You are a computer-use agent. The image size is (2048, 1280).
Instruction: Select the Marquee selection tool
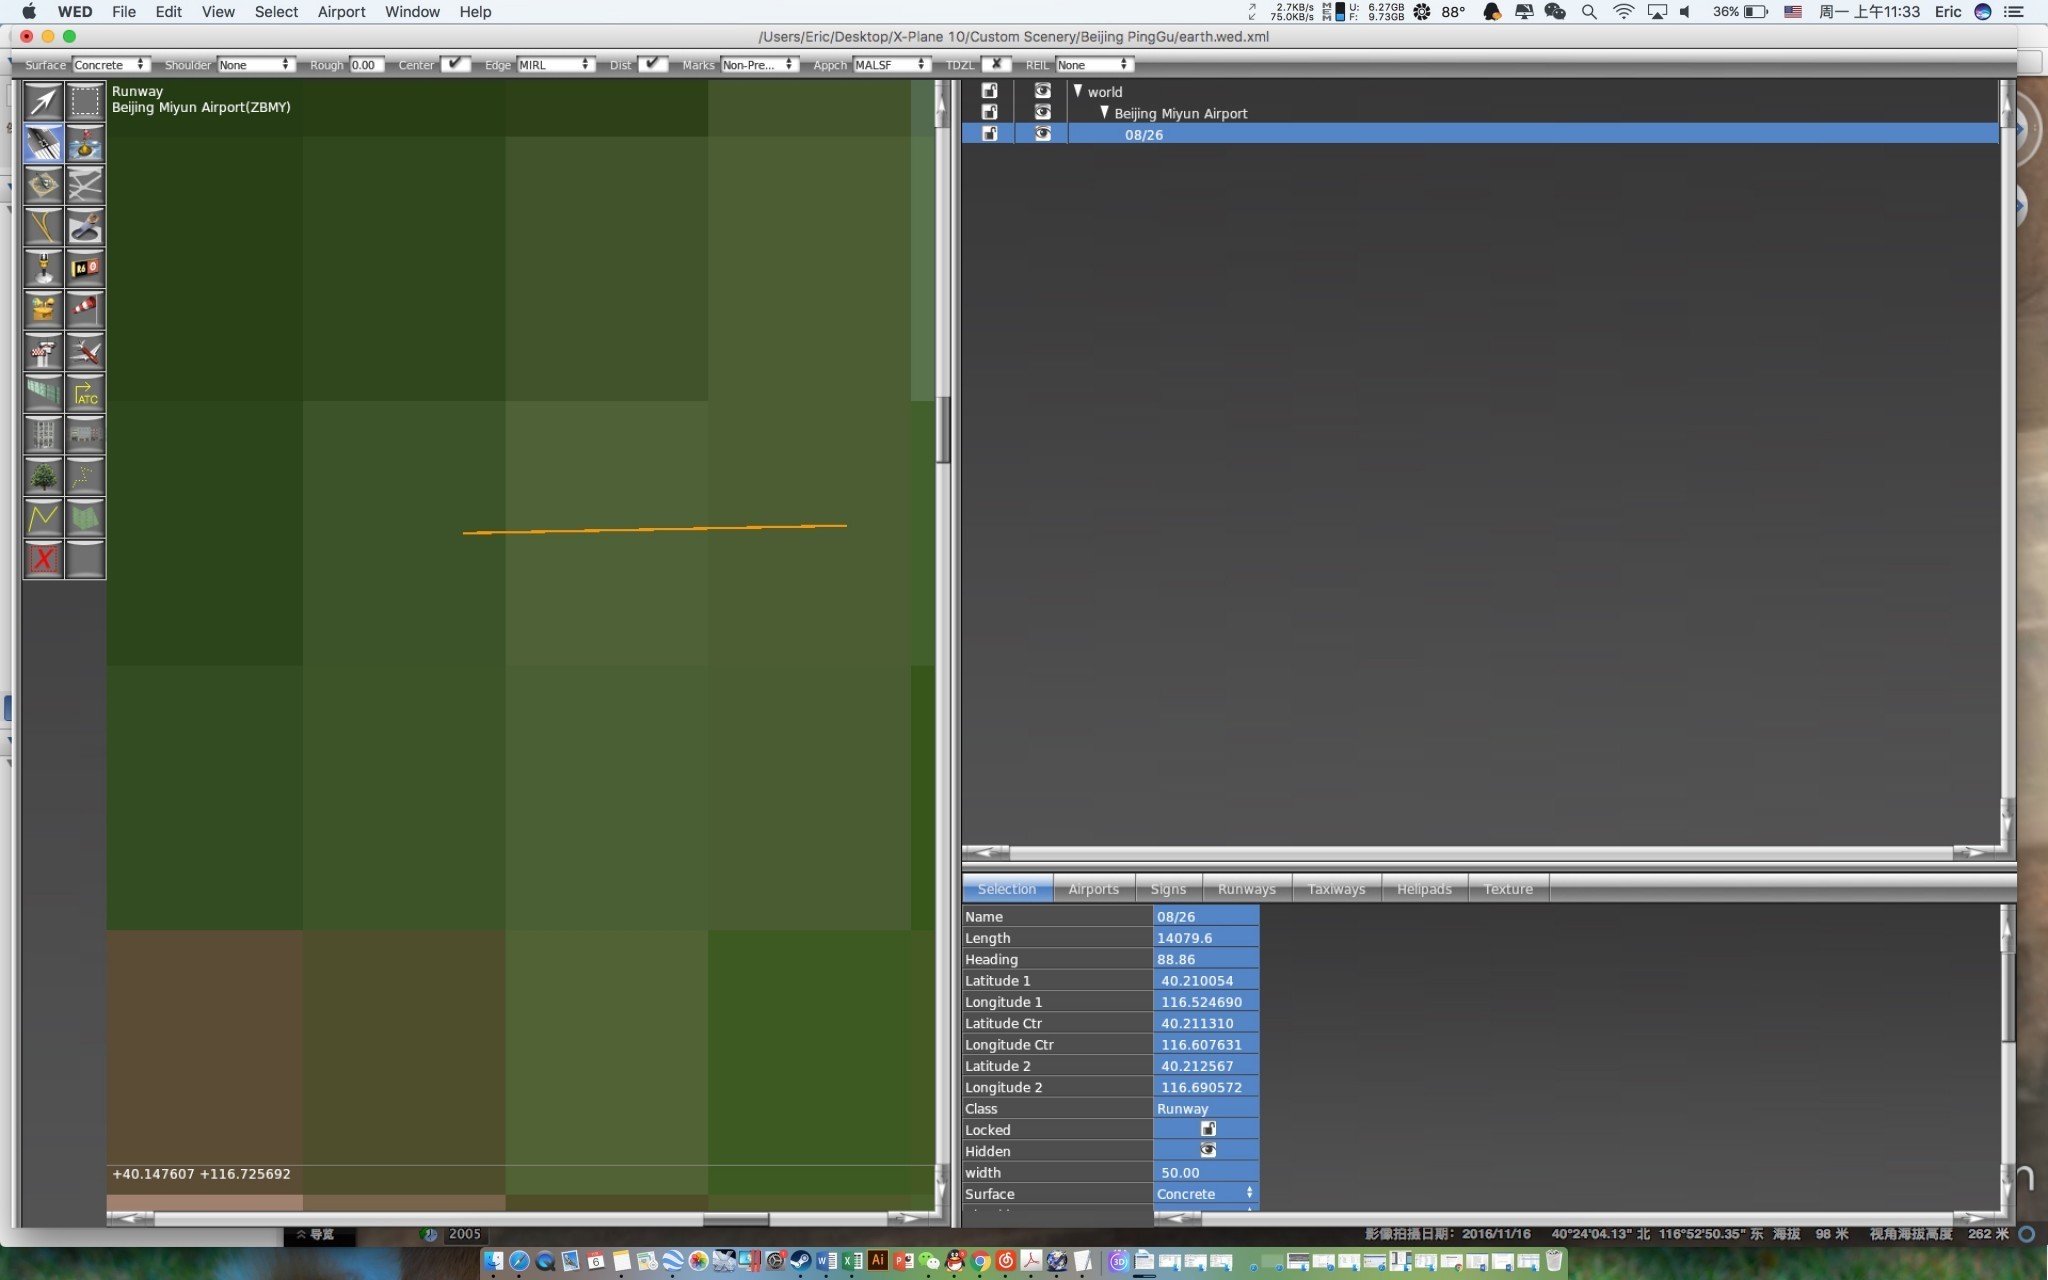pyautogui.click(x=85, y=101)
